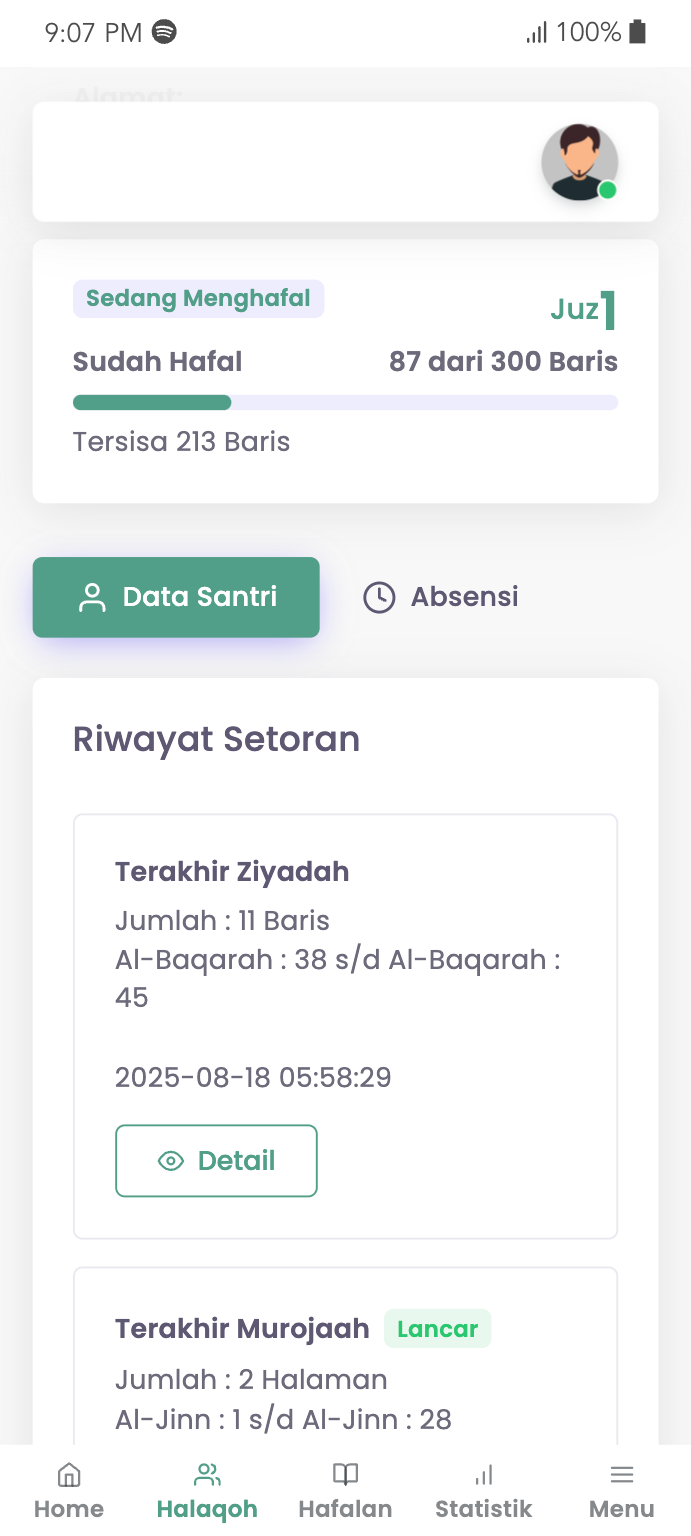
Task: Open the Juz 1 selector
Action: click(x=583, y=309)
